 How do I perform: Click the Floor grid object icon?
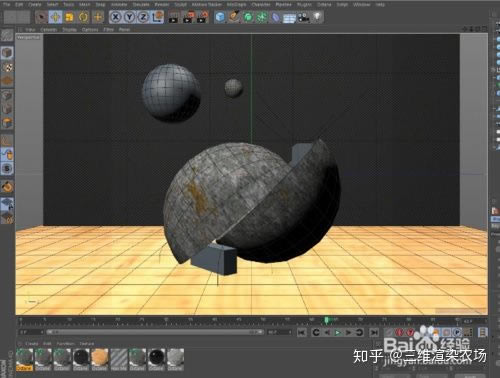pos(289,18)
